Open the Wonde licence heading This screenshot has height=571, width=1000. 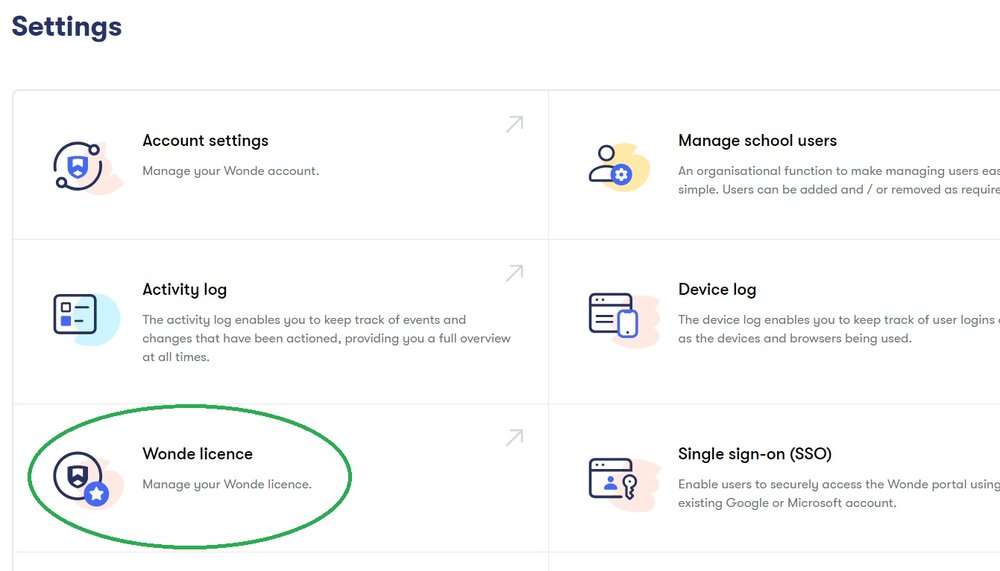(x=198, y=454)
